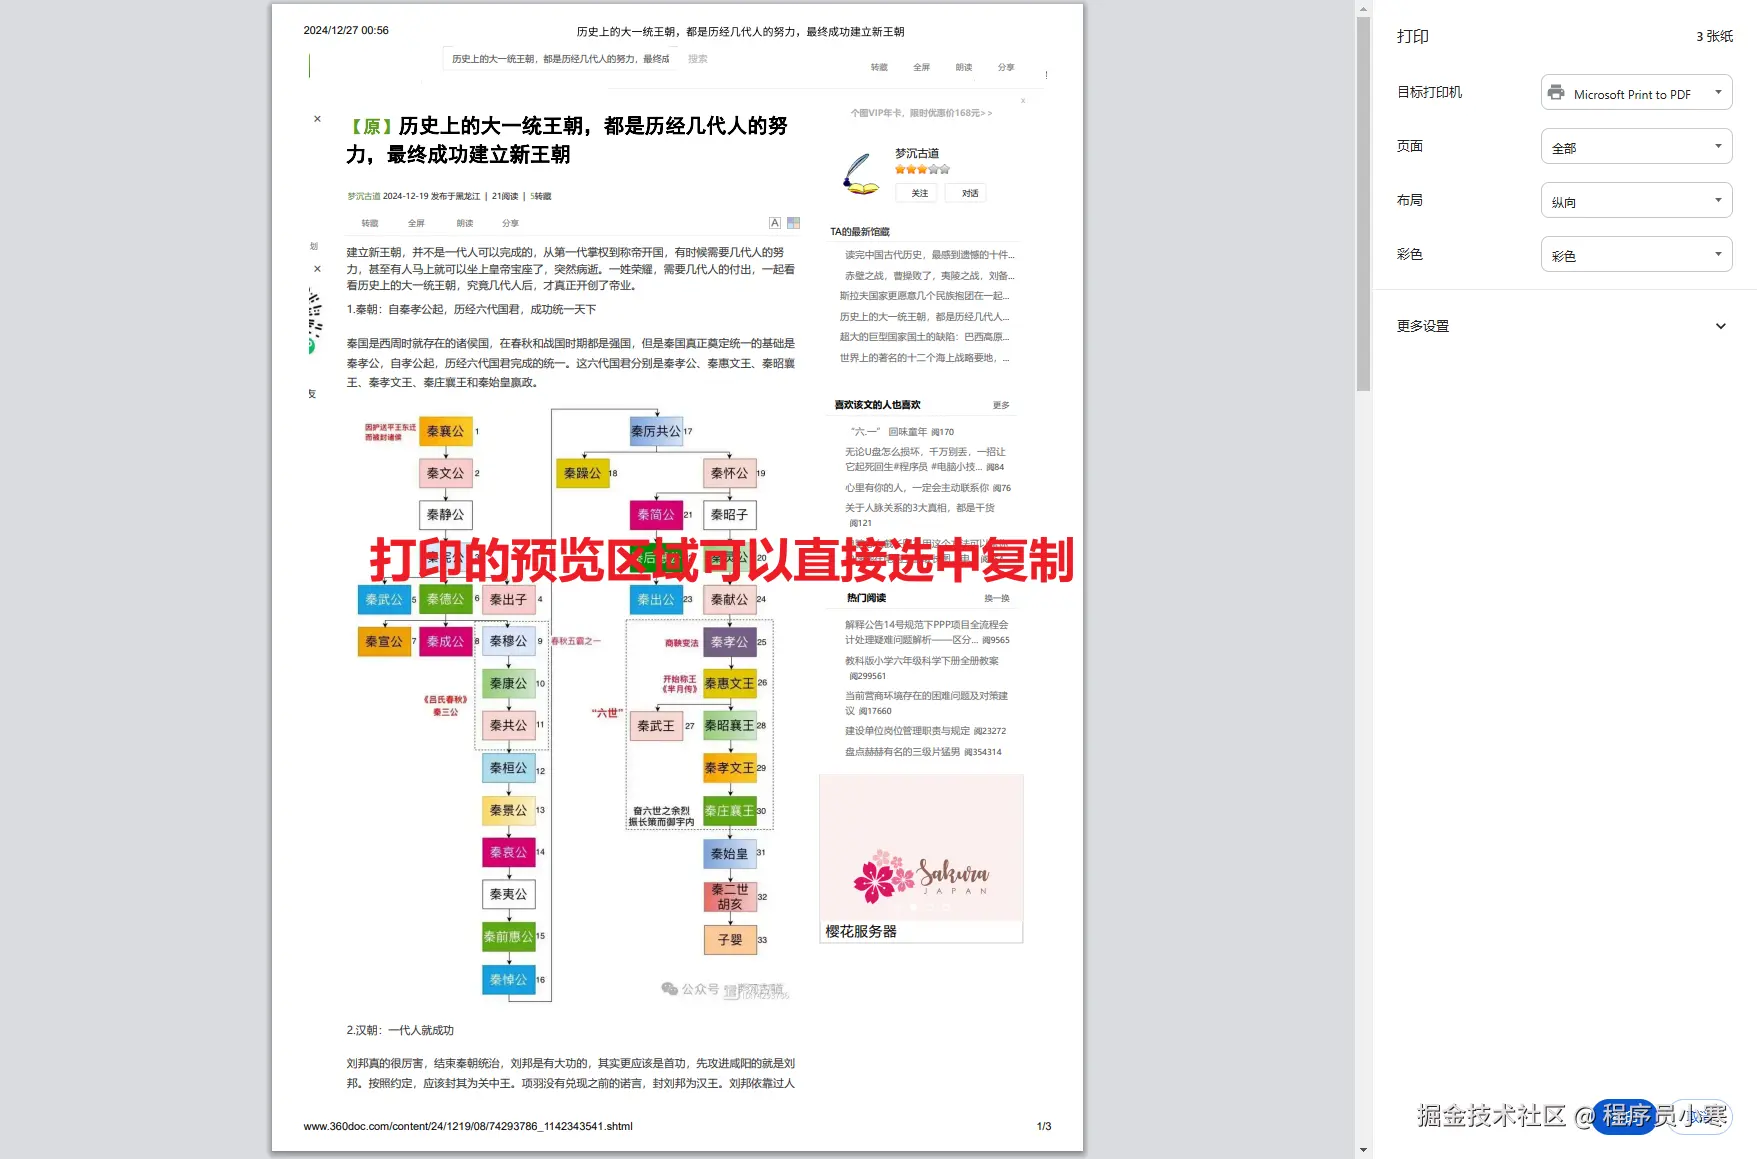Click 斯拉夫国家更愿意 link in sidebar
1757x1159 pixels.
(x=925, y=296)
